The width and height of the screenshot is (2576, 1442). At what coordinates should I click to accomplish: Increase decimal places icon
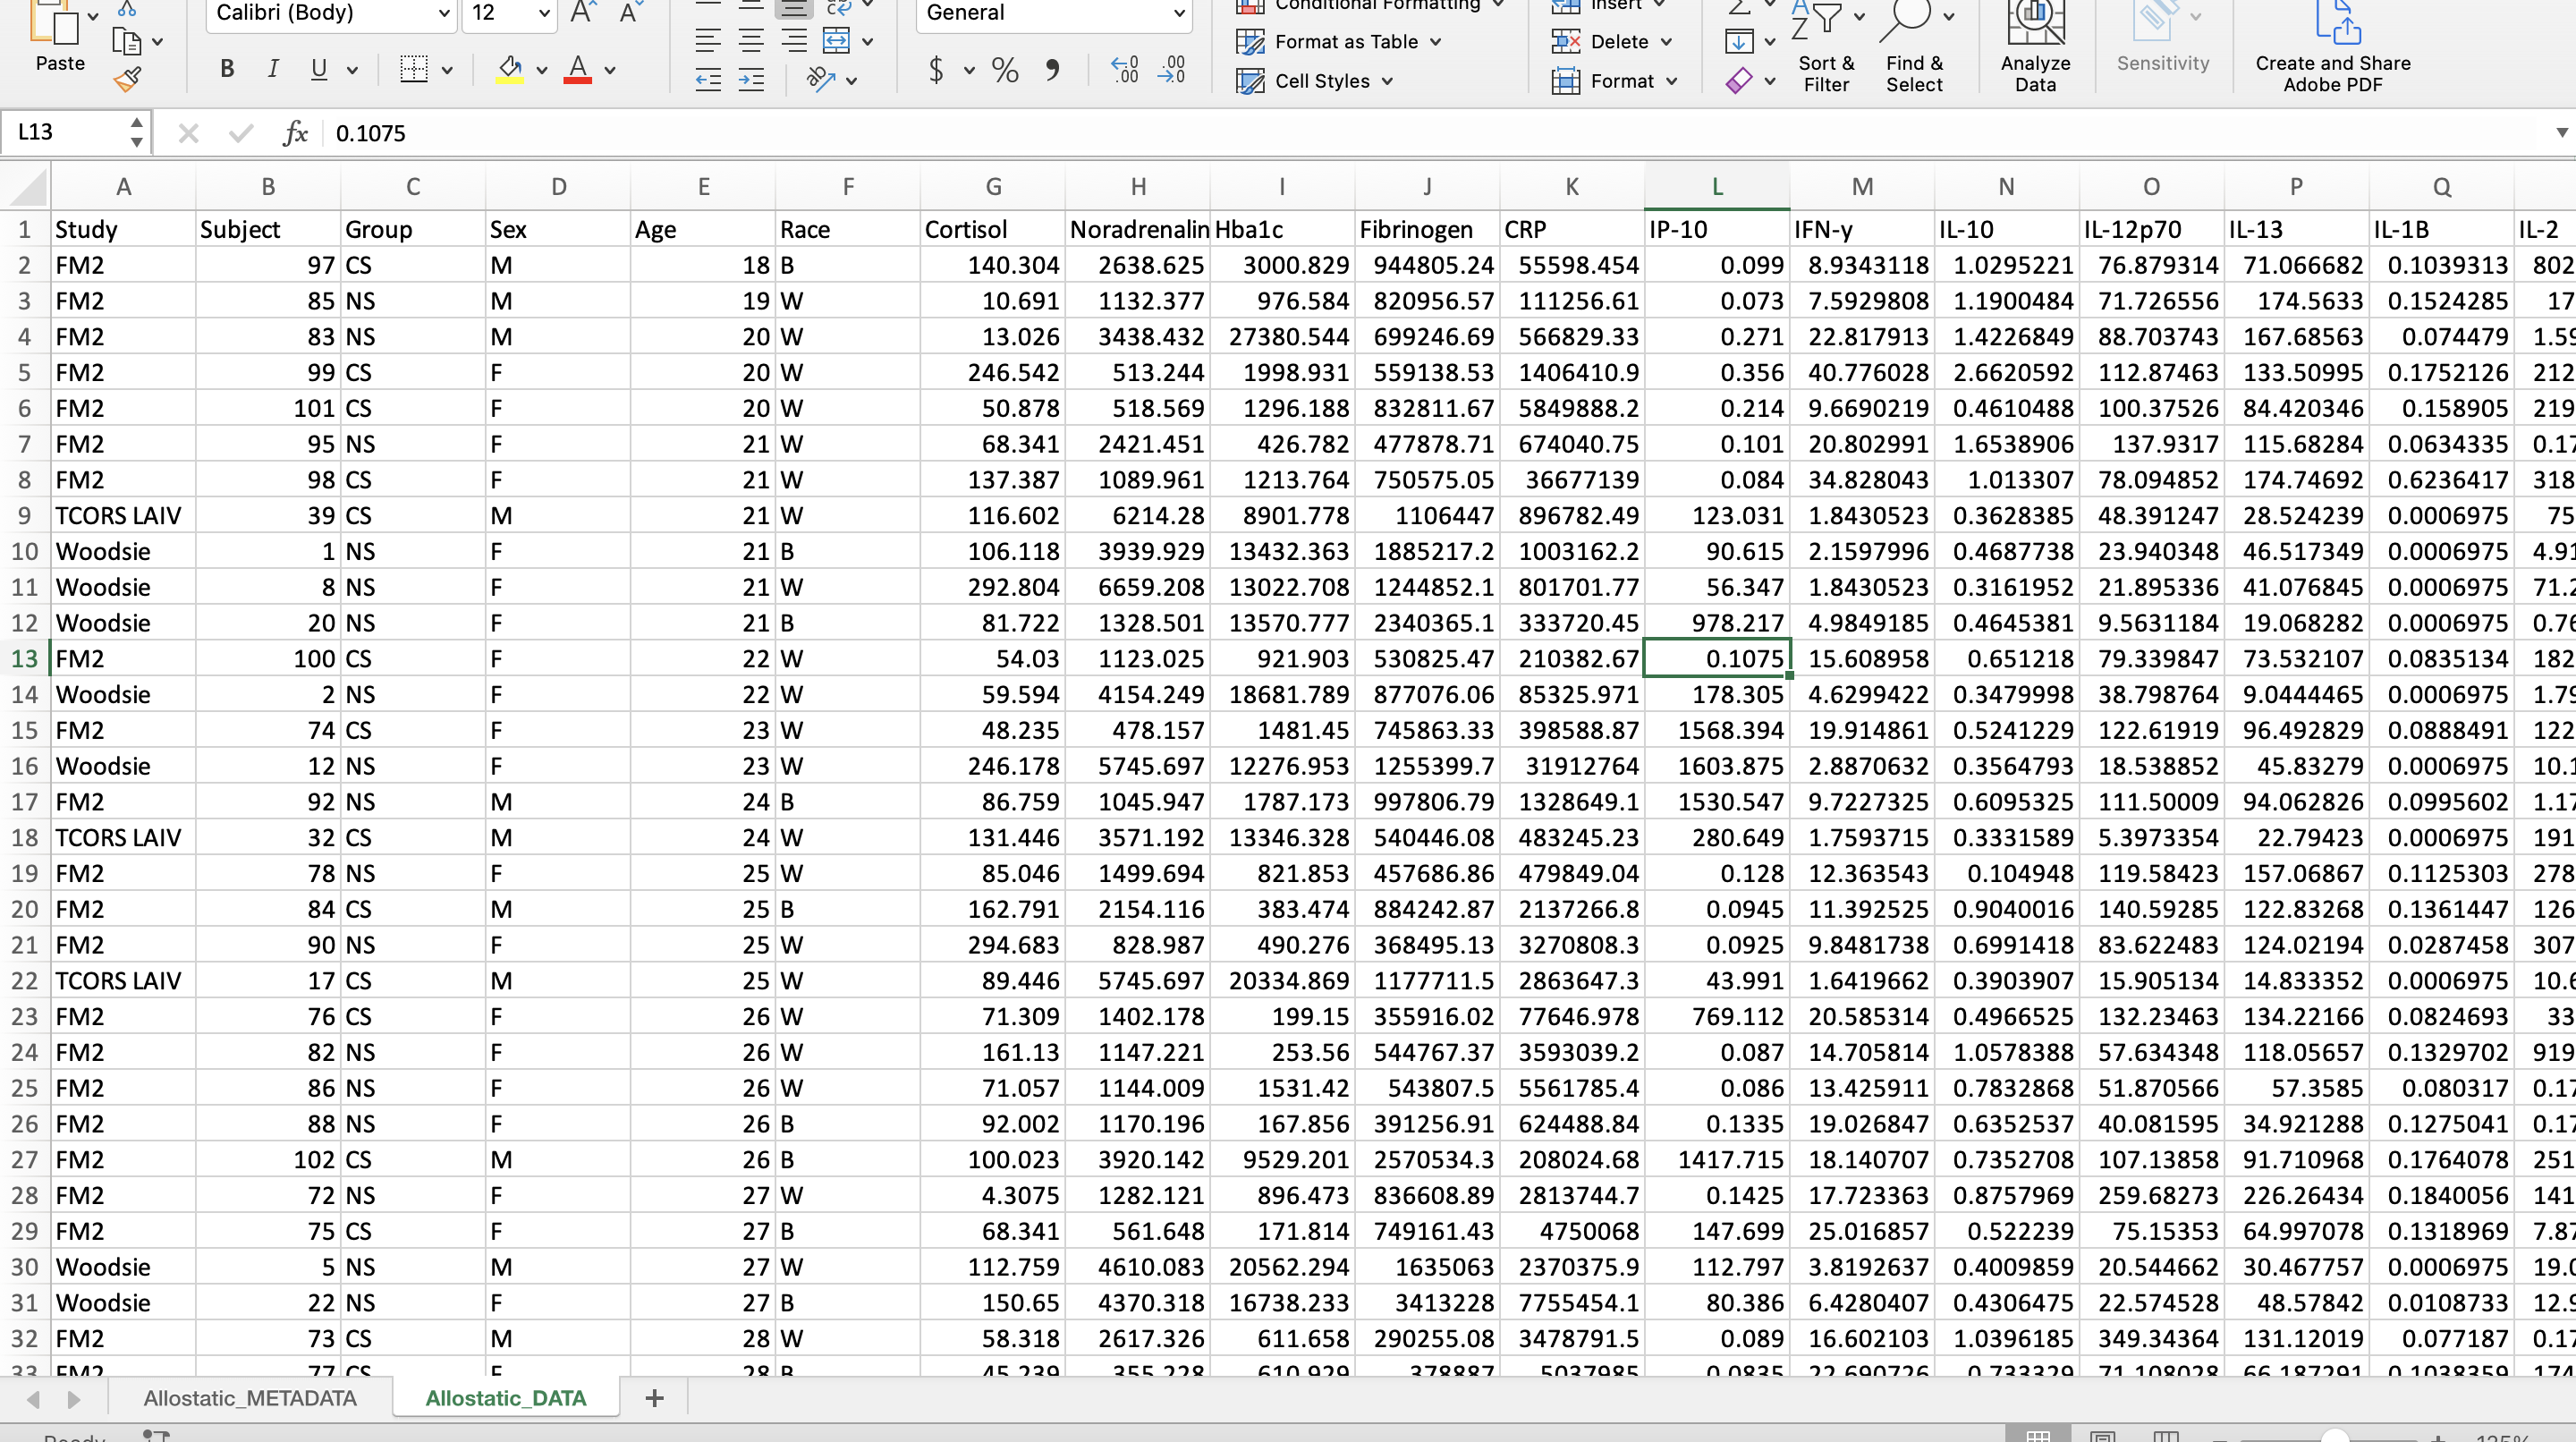(x=1124, y=70)
